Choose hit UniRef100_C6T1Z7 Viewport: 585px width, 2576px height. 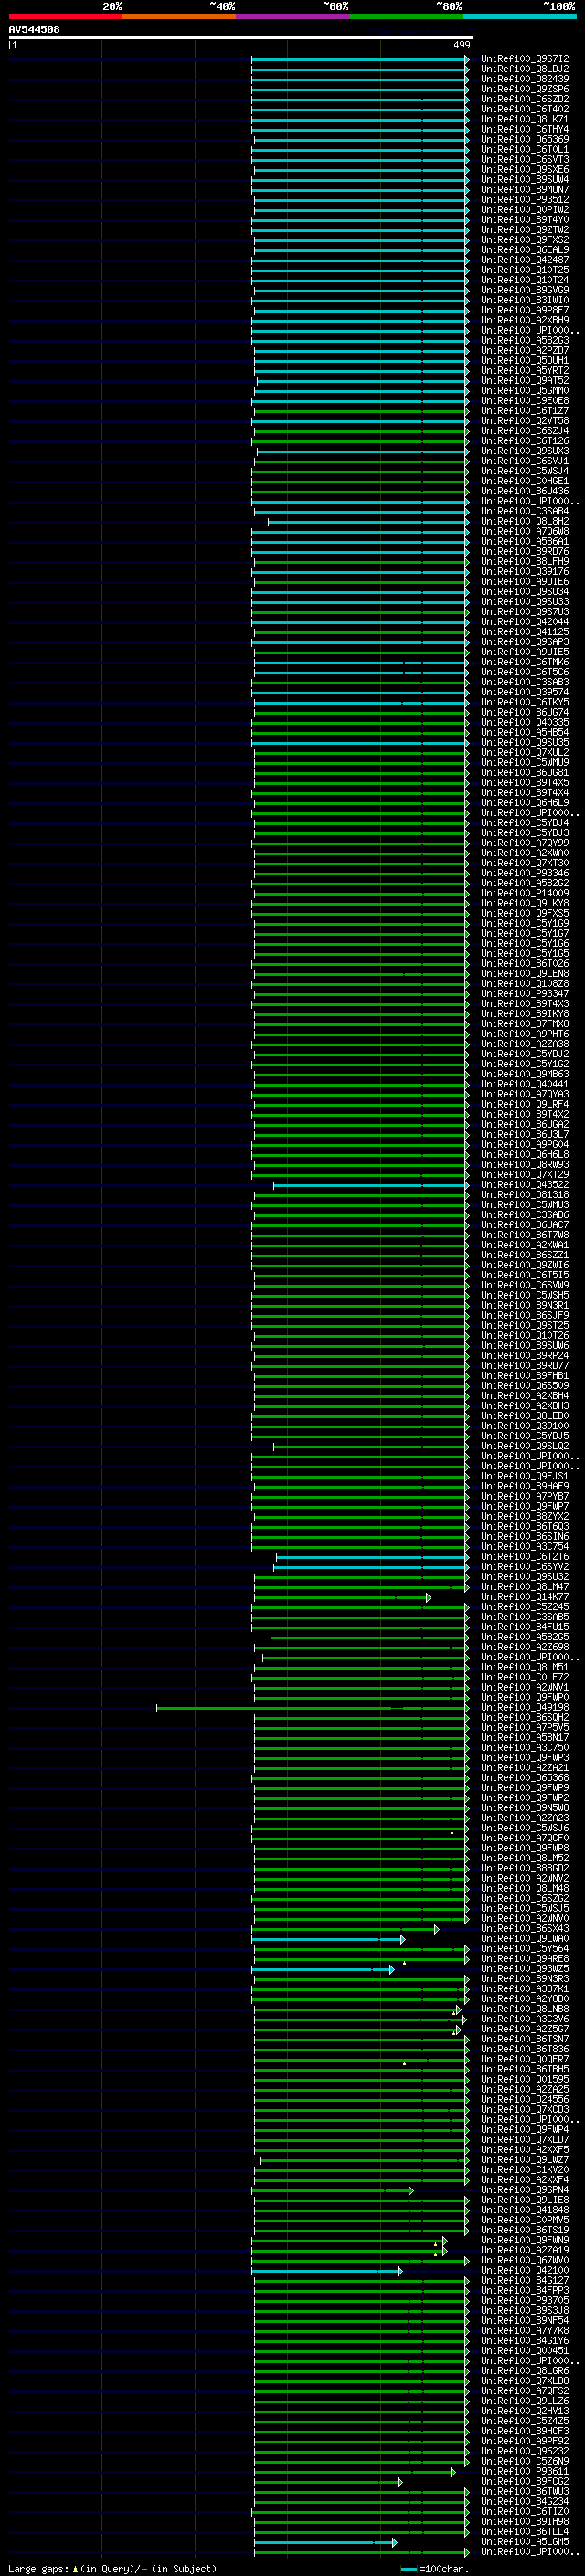[525, 411]
